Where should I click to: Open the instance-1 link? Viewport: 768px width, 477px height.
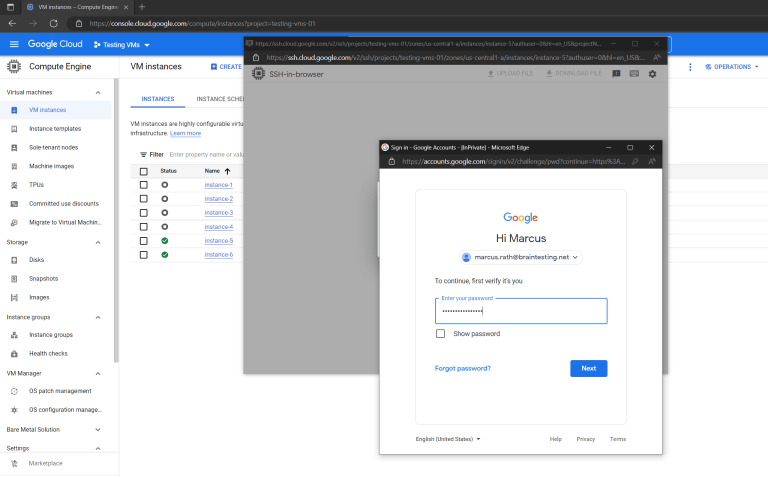tap(218, 185)
